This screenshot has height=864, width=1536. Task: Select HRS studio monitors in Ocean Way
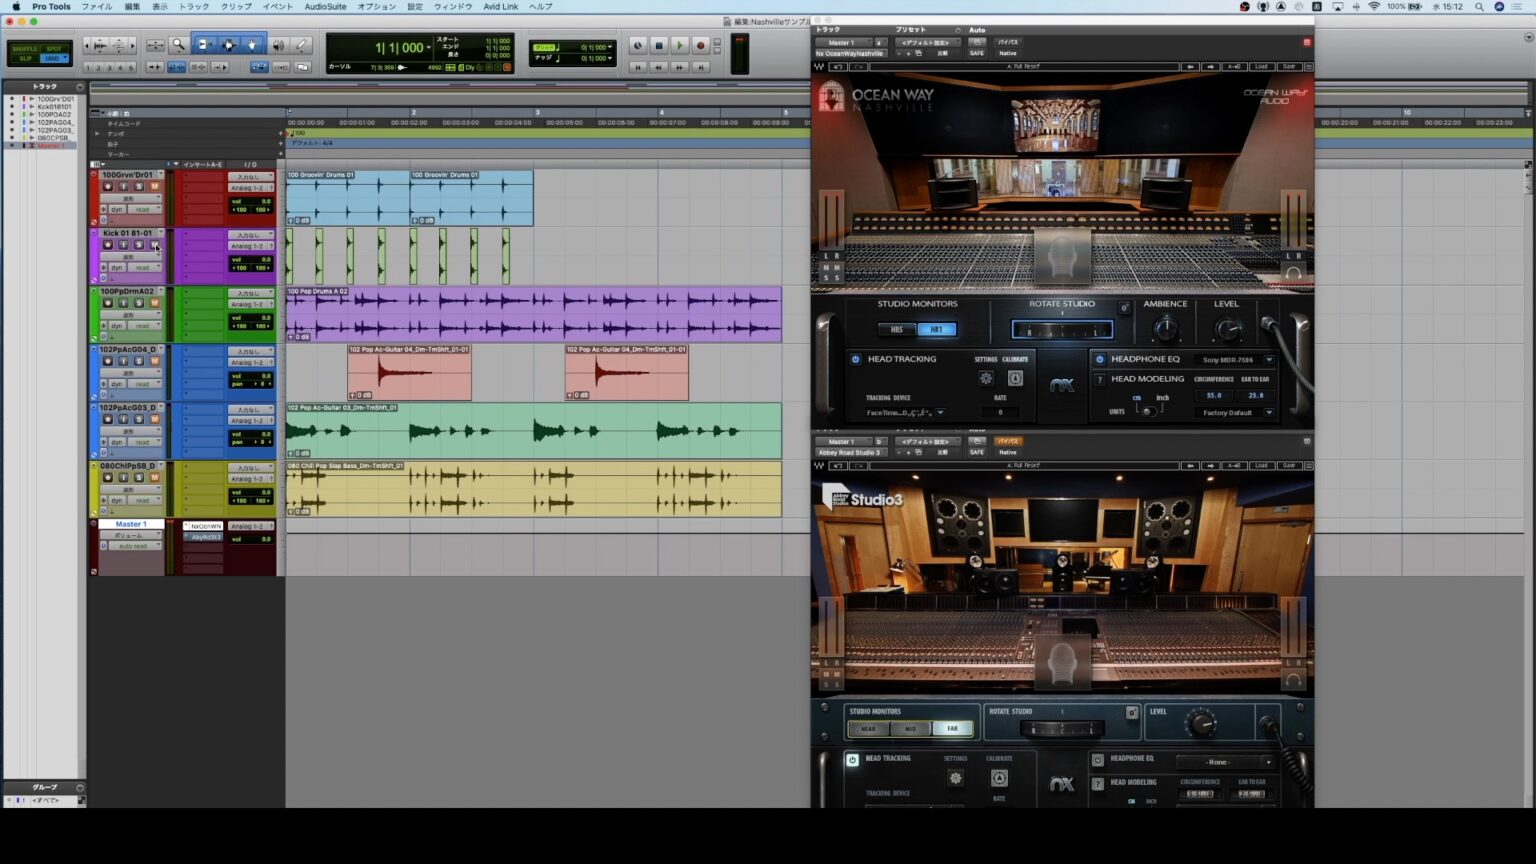[x=897, y=329]
